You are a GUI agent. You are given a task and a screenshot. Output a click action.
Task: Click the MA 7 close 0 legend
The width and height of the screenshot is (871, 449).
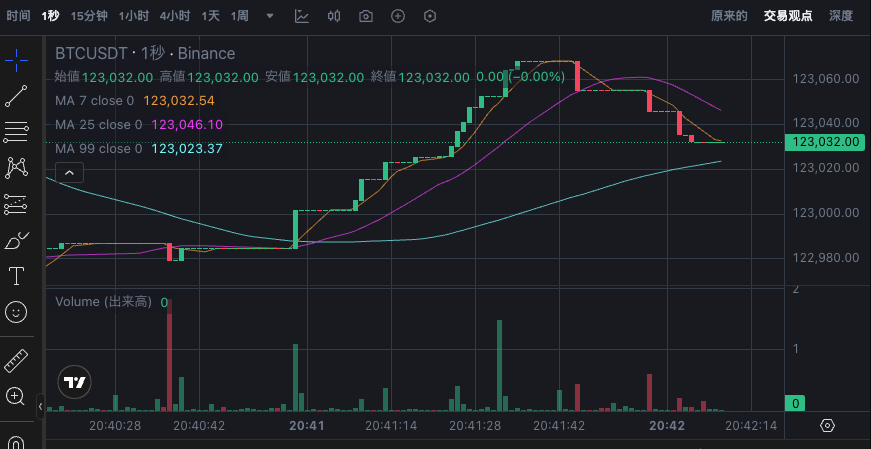click(x=94, y=101)
